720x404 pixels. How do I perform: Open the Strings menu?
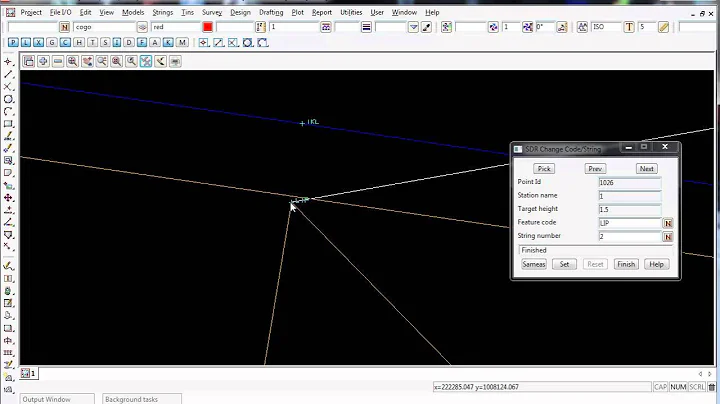pyautogui.click(x=163, y=12)
